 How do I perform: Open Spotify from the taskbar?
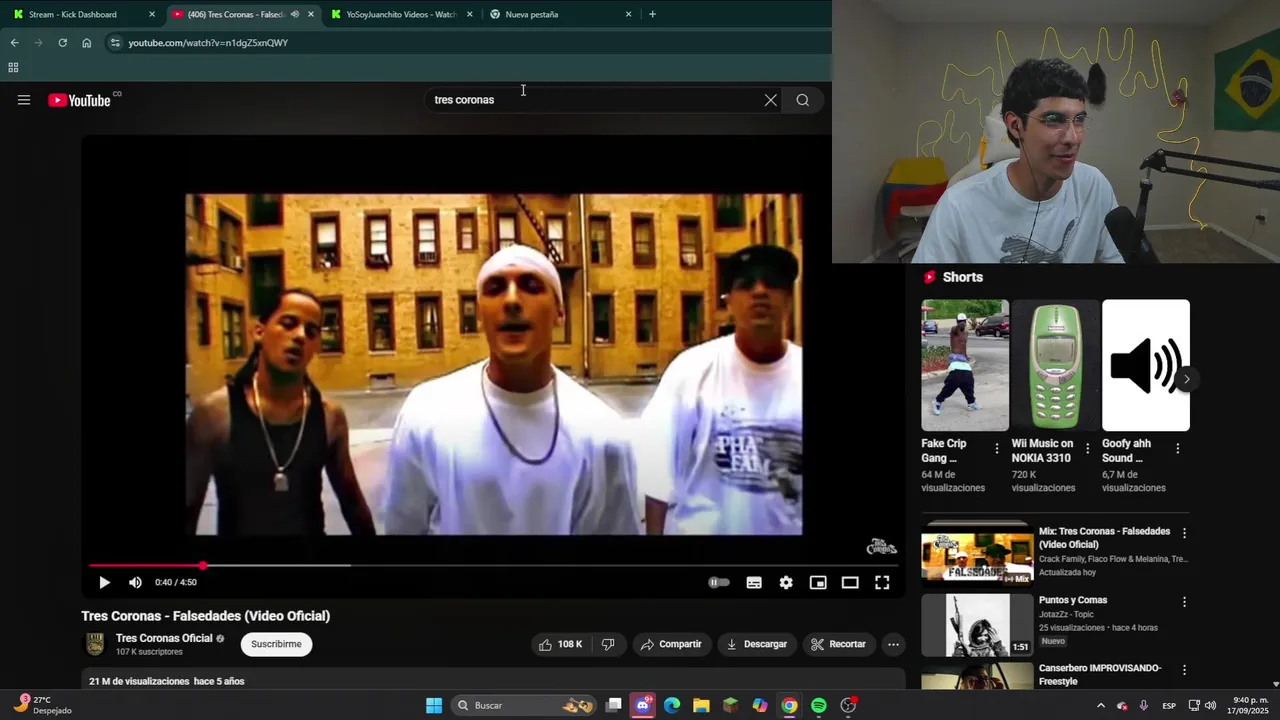819,705
